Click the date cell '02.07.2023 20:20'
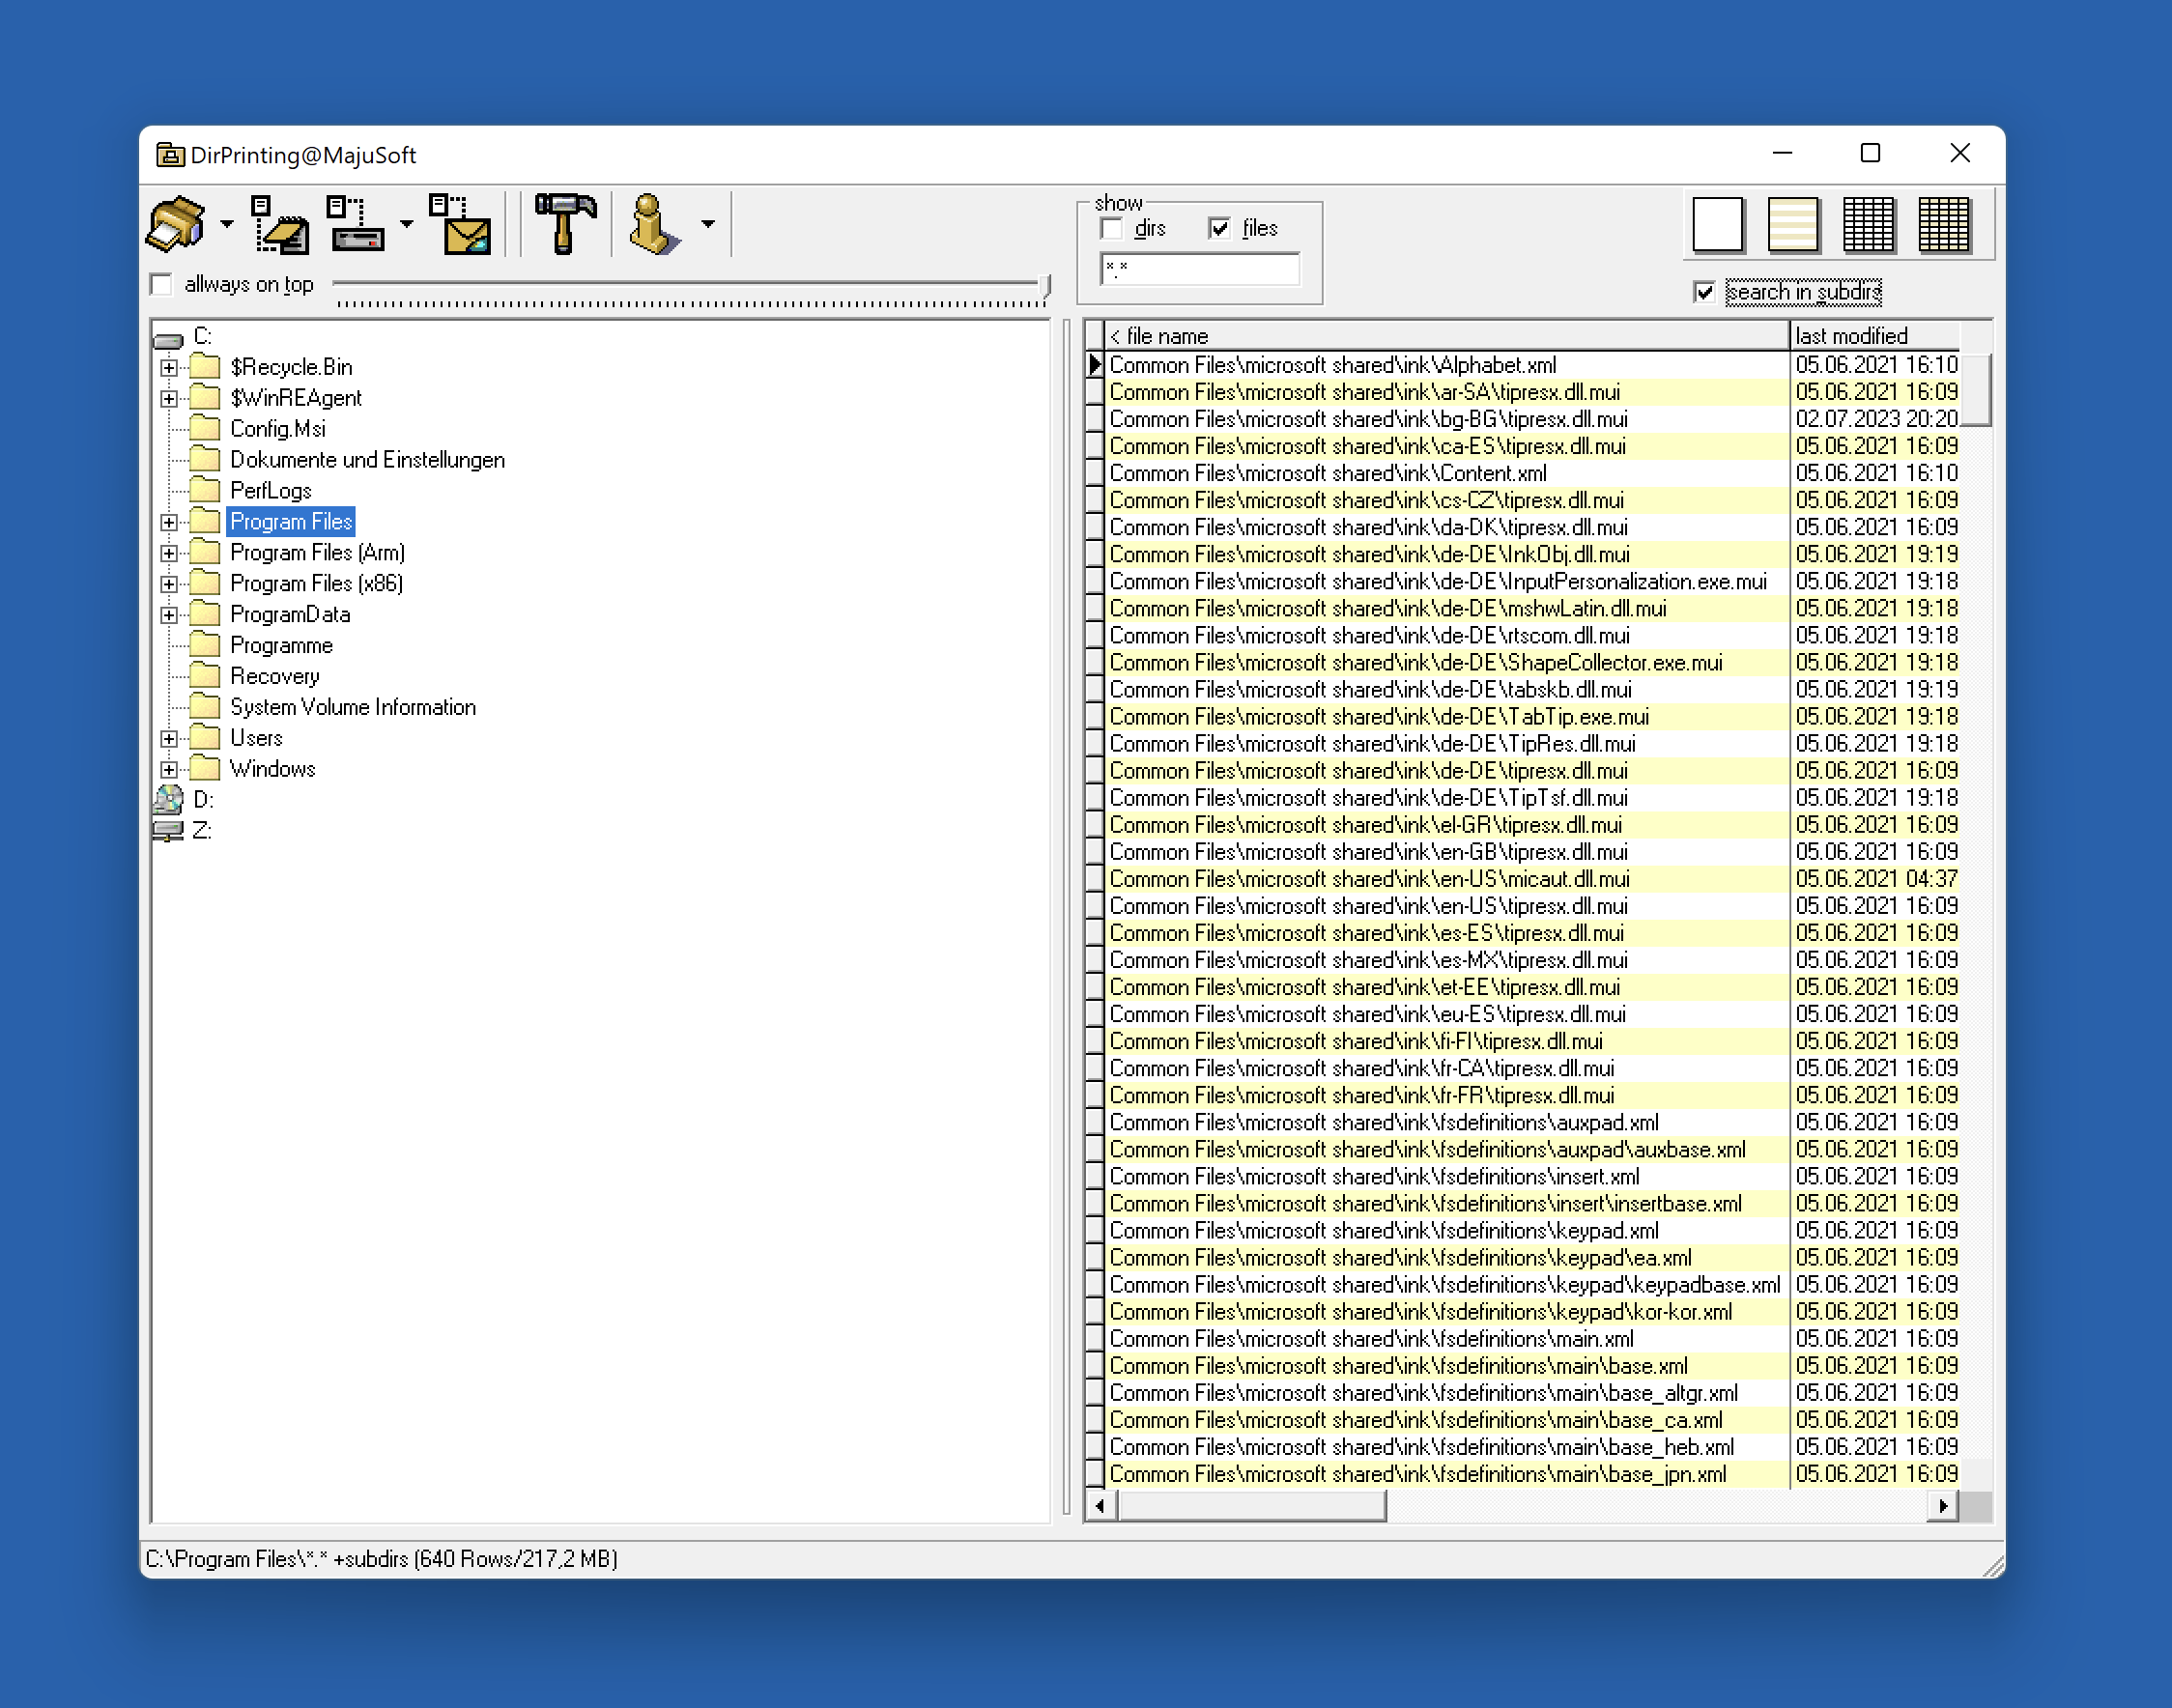The image size is (2172, 1708). pos(1876,419)
